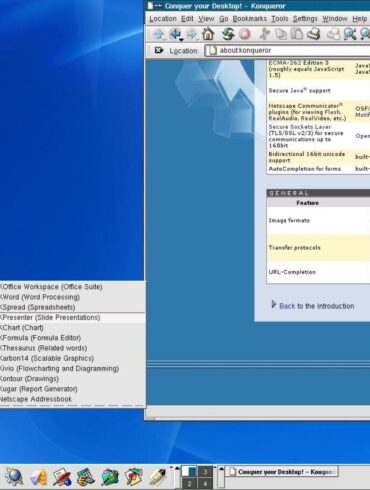370x490 pixels.
Task: Switch to virtual desktop 2 in pager
Action: (189, 483)
